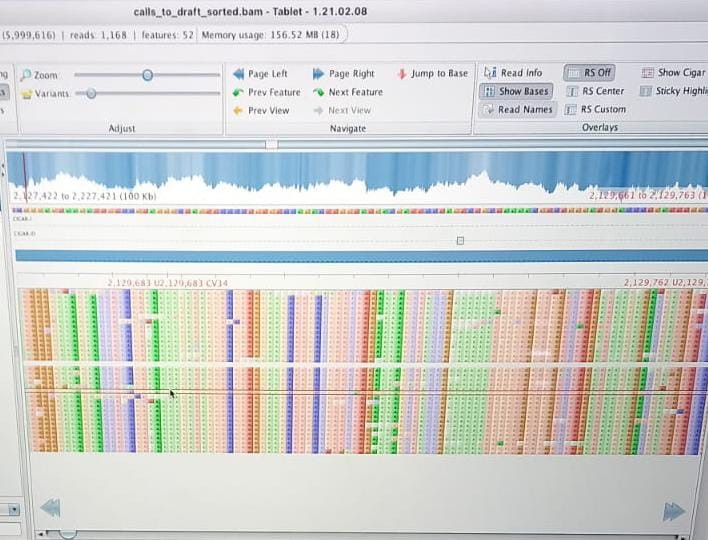This screenshot has height=540, width=708.
Task: Click the Next Feature label
Action: (356, 92)
